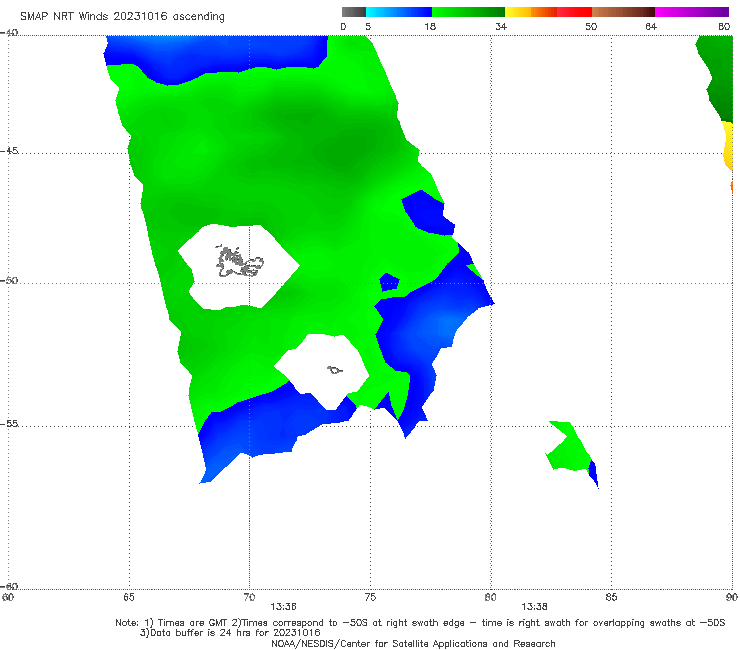Click the latitude label "-50"
Screen dimensions: 740x650
pos(9,280)
